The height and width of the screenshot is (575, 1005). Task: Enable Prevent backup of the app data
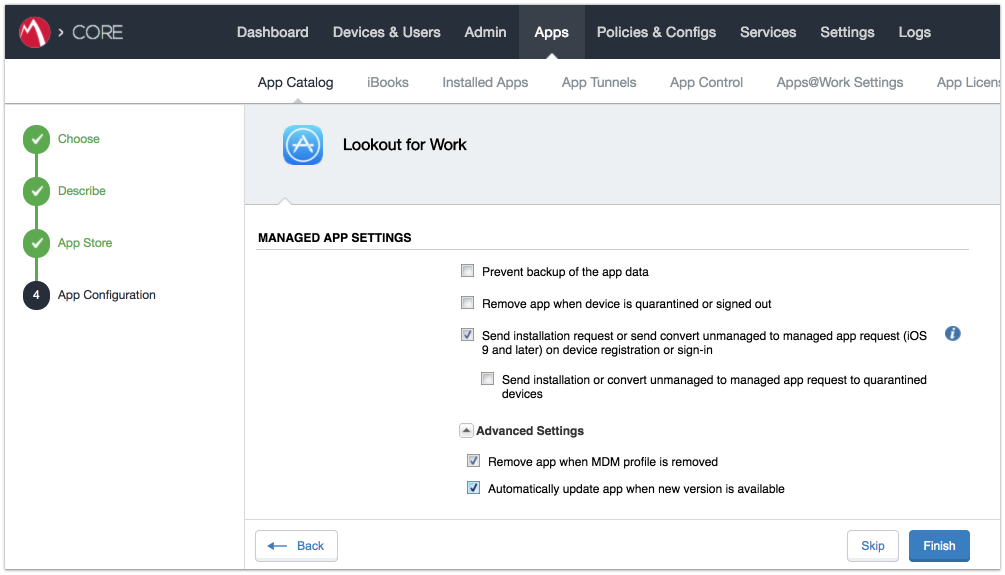click(467, 271)
